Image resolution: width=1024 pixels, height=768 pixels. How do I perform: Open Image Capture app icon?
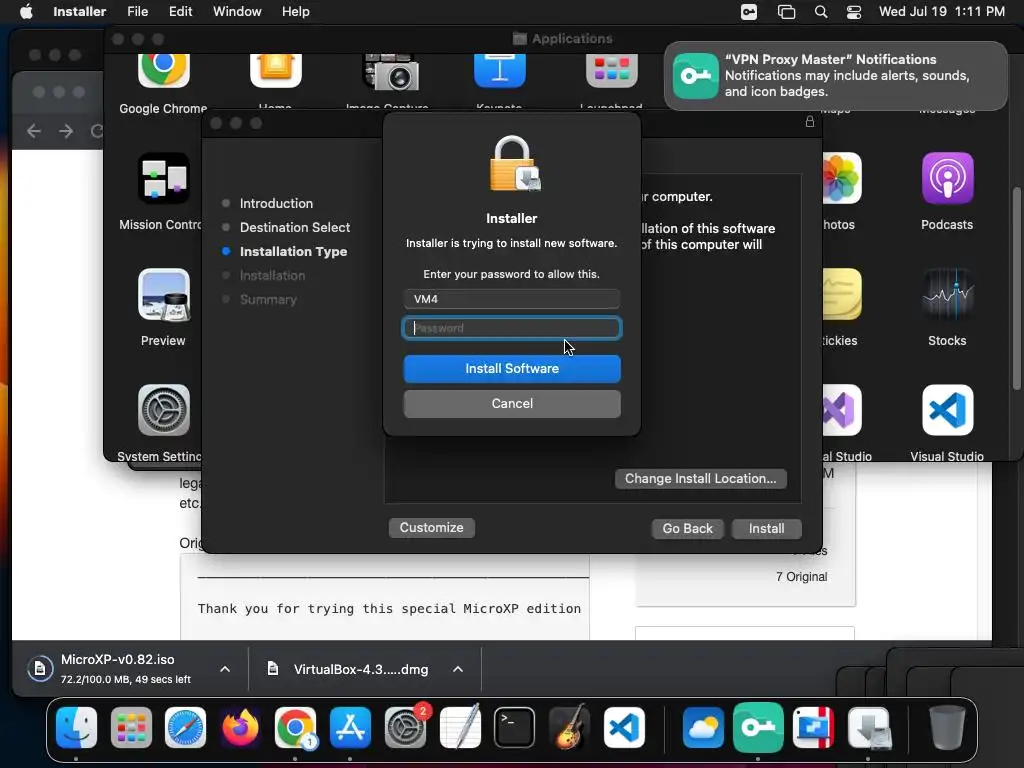coord(391,71)
